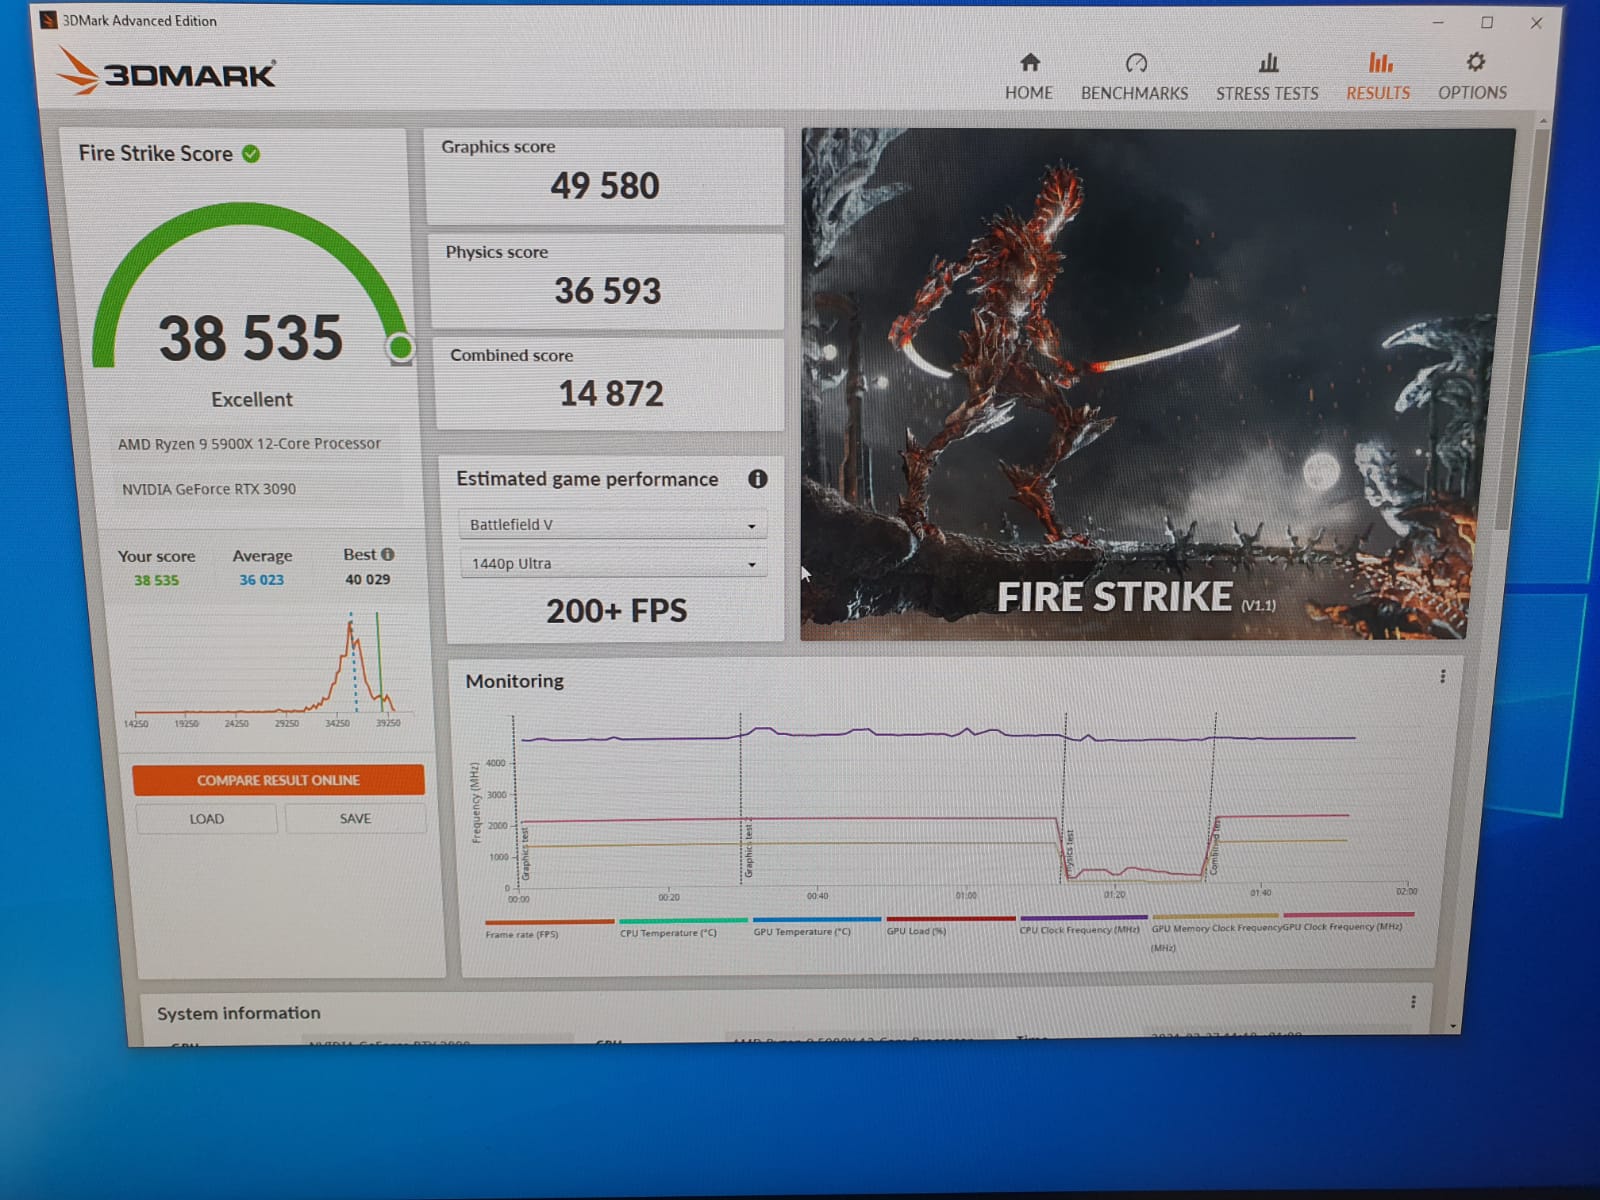Click the SAVE button

click(x=355, y=818)
